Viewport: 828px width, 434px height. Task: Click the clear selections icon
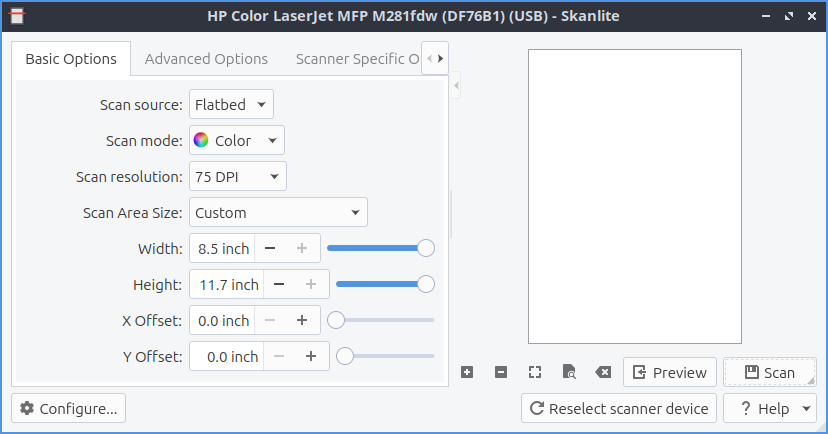pos(603,372)
